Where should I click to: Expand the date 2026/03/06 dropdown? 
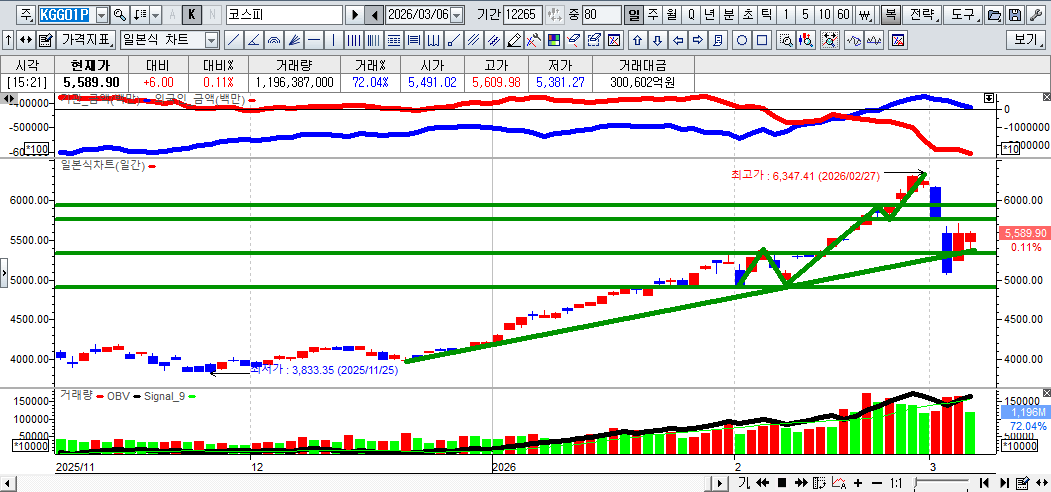tap(457, 15)
